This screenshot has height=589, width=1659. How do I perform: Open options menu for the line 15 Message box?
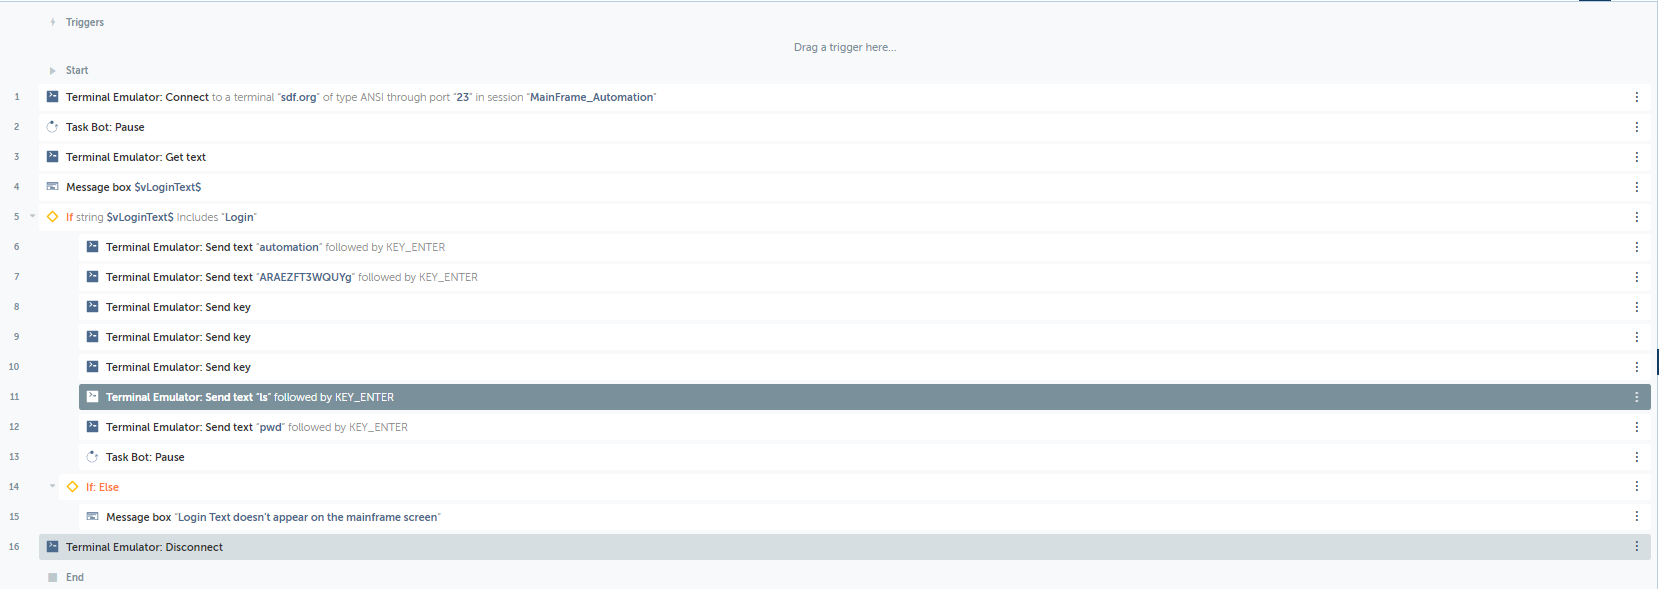pos(1637,517)
